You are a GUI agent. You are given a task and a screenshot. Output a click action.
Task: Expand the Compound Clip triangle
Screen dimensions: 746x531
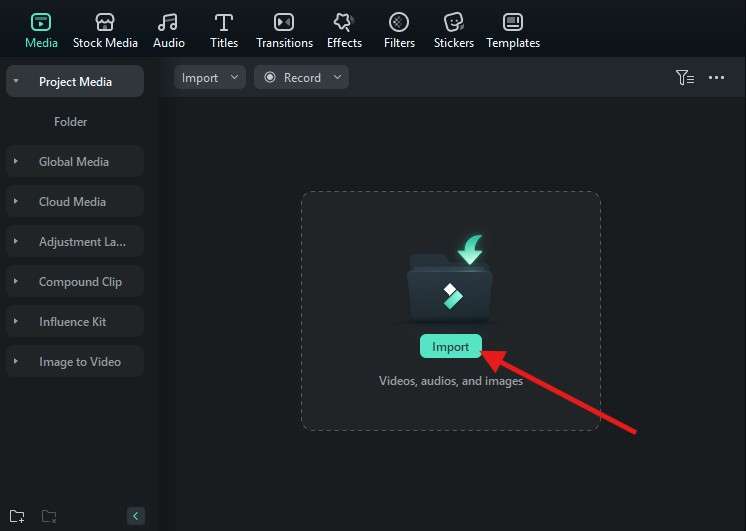tap(16, 281)
